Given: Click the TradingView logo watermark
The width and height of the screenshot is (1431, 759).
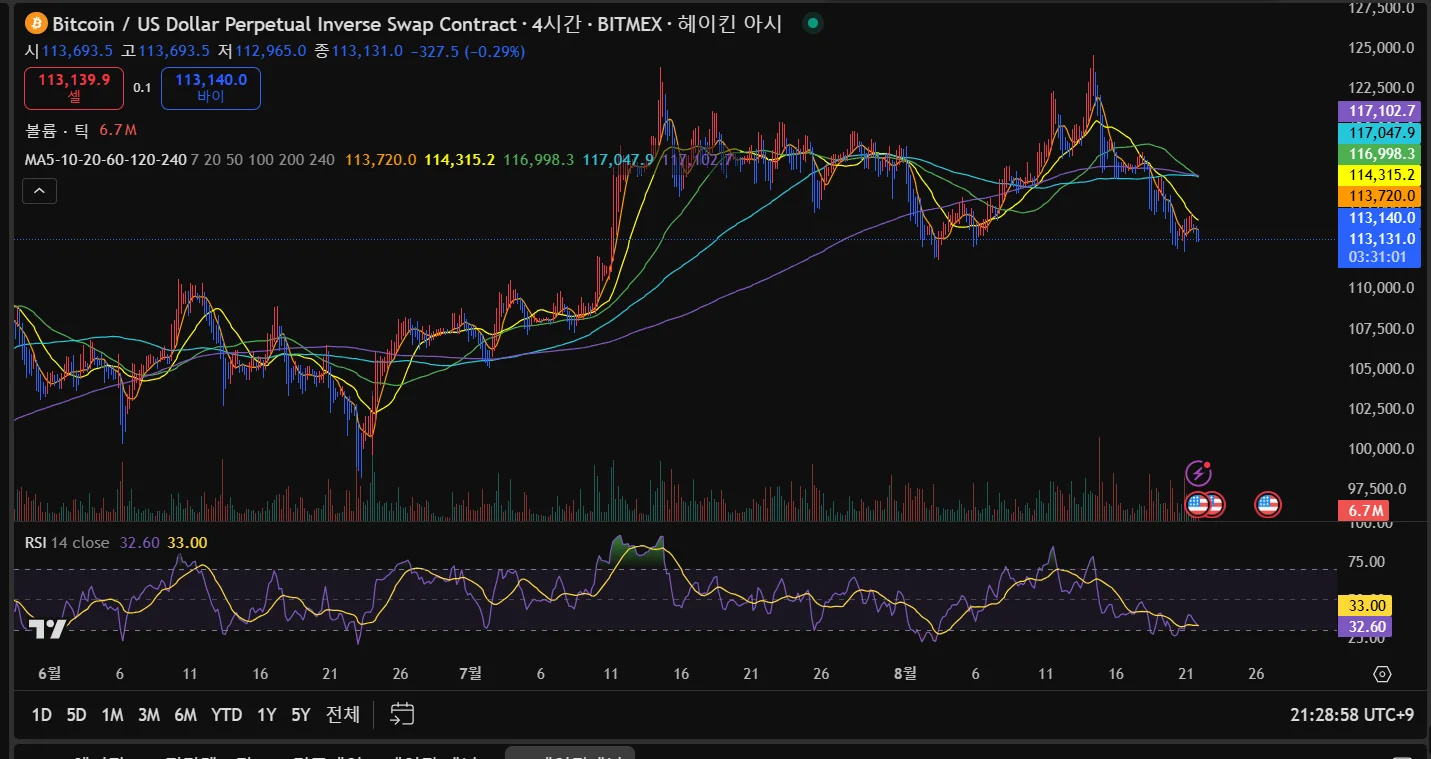Looking at the screenshot, I should [x=47, y=629].
